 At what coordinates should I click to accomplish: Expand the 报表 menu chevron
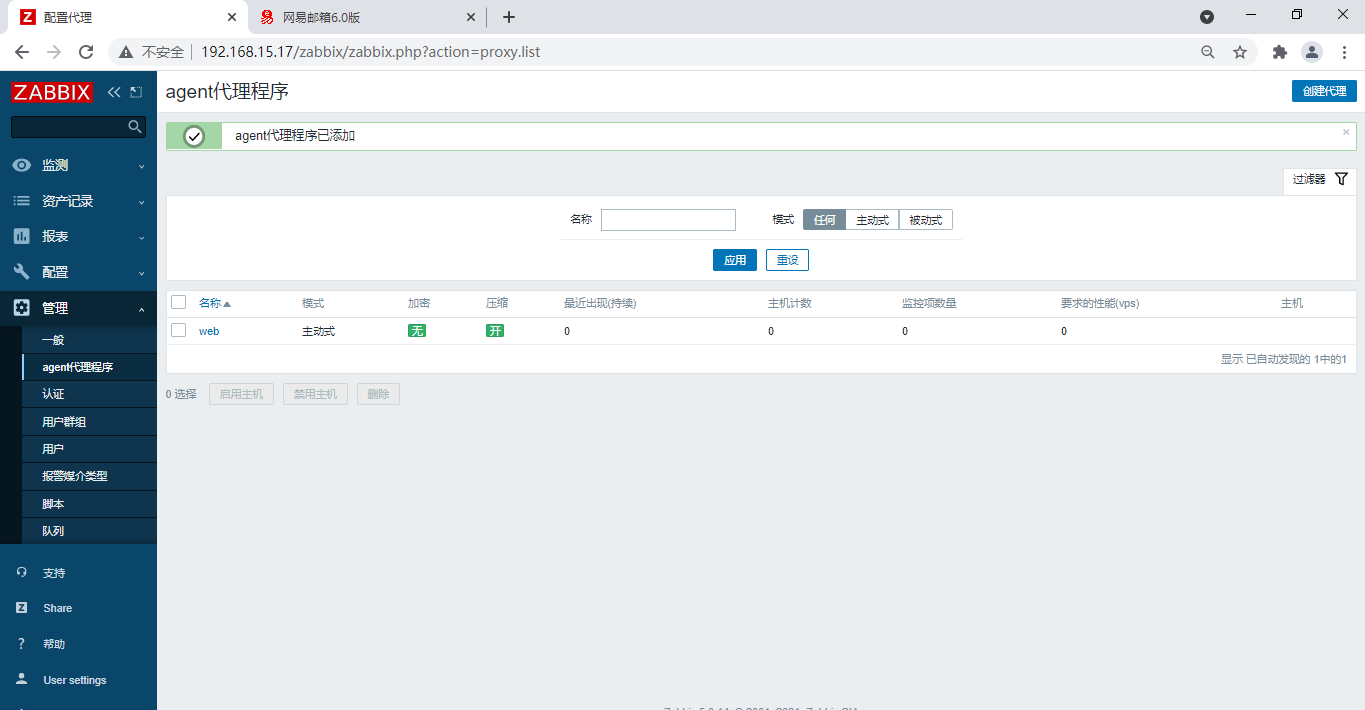(x=141, y=237)
